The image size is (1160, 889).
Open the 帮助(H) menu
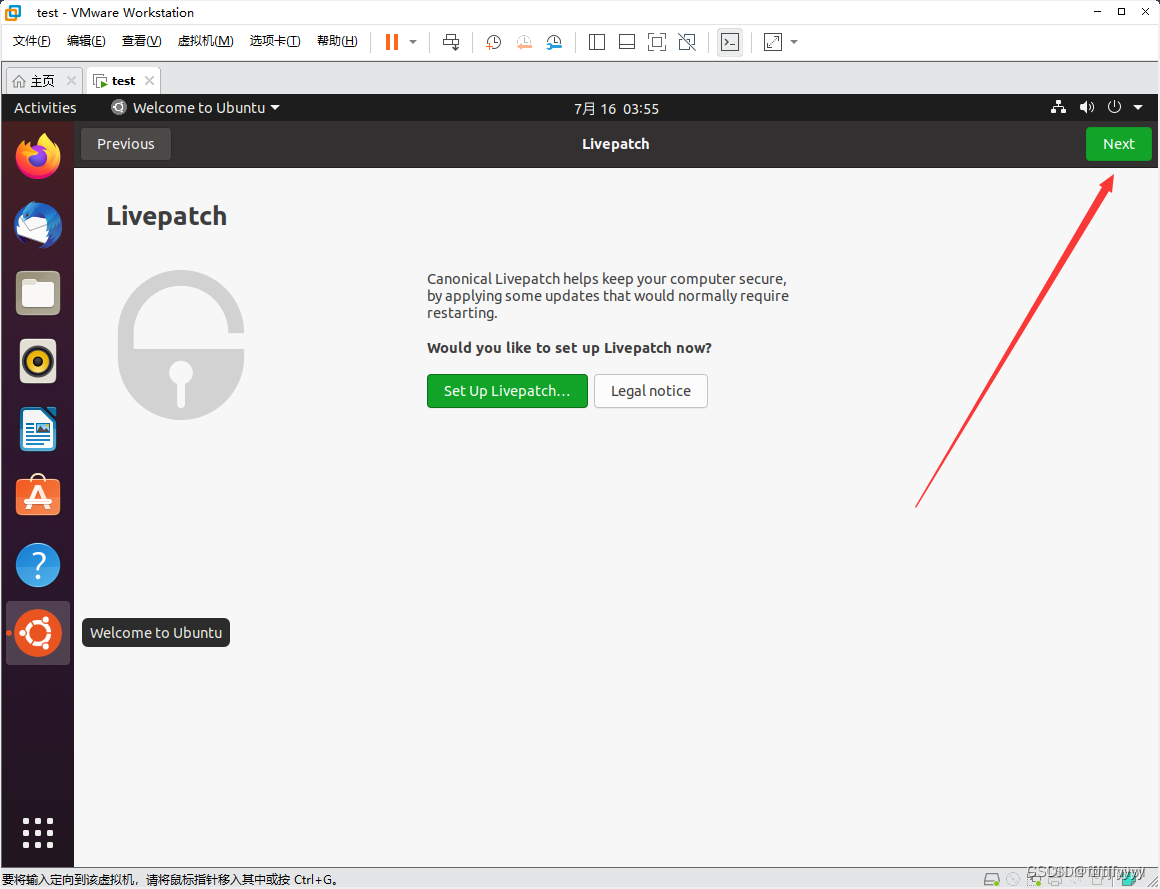click(337, 41)
